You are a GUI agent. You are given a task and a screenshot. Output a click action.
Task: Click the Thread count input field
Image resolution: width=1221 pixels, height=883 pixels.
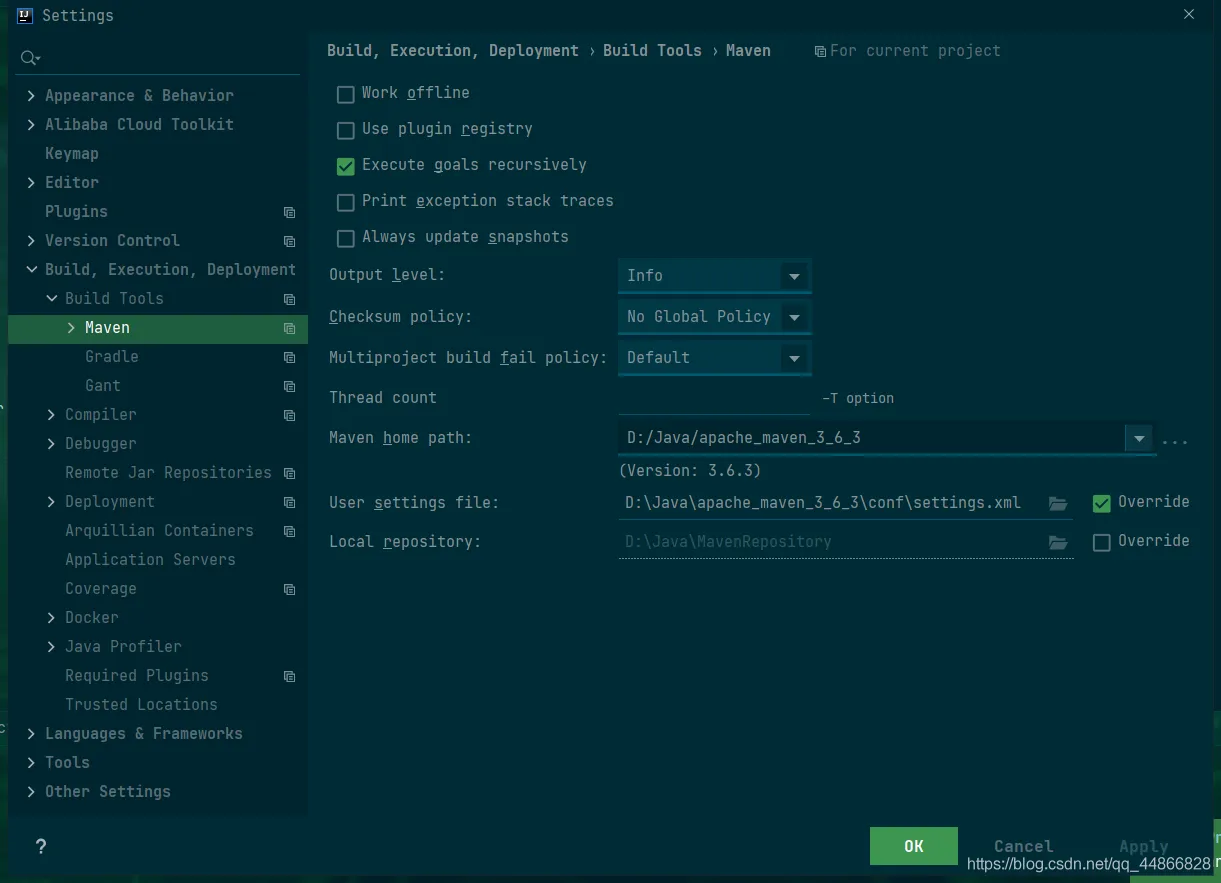tap(714, 398)
